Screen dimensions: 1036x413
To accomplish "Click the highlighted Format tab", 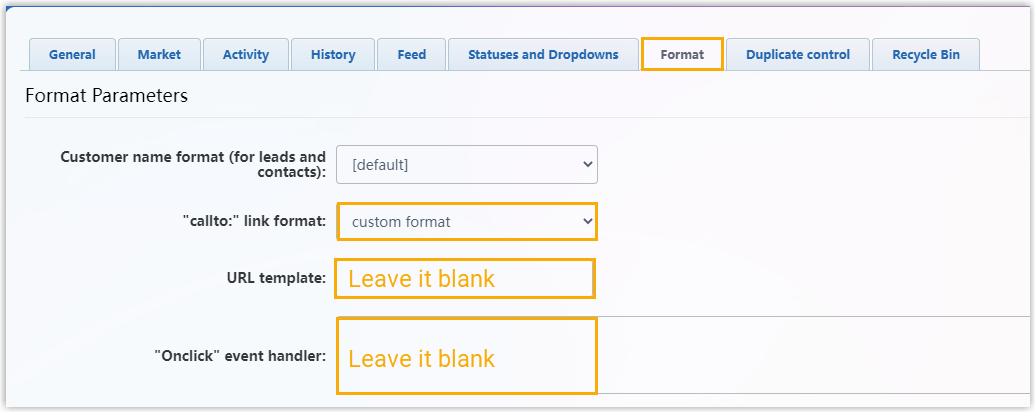I will coord(682,55).
